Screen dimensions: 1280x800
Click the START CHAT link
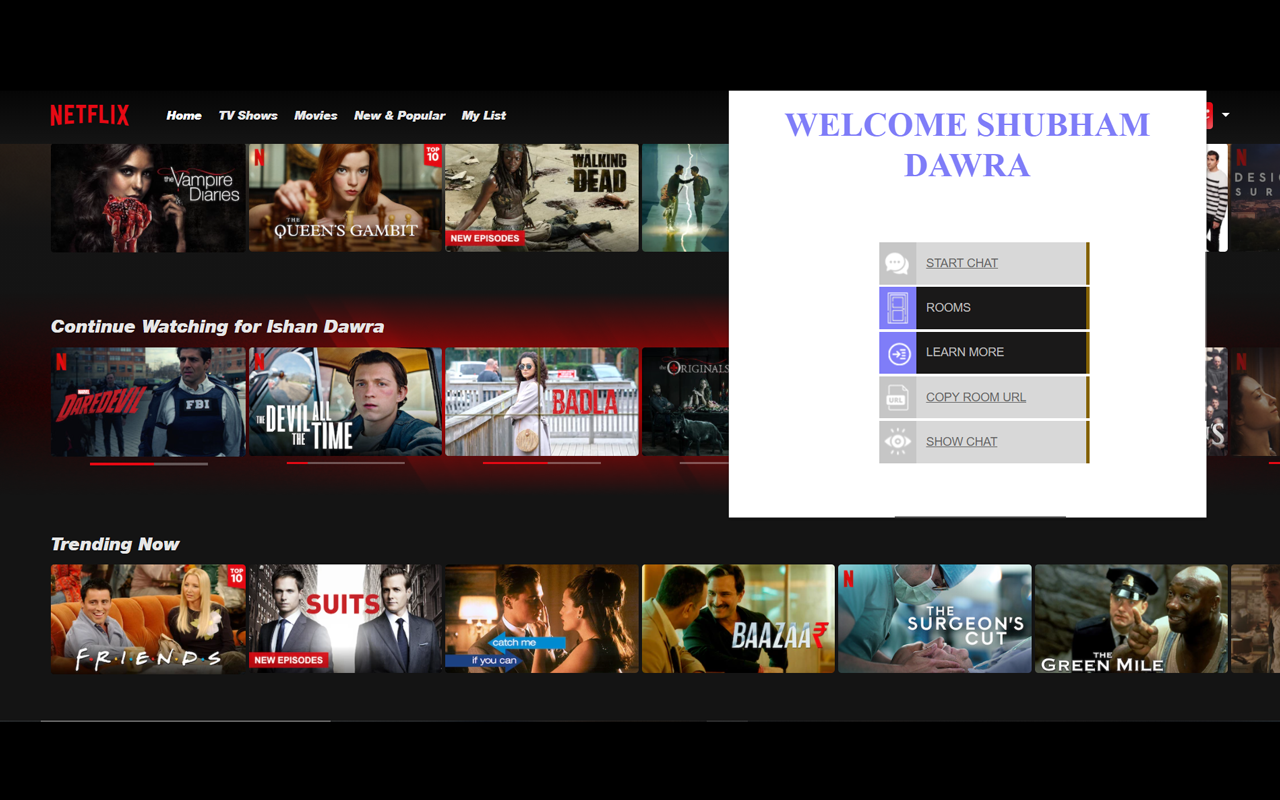click(961, 263)
